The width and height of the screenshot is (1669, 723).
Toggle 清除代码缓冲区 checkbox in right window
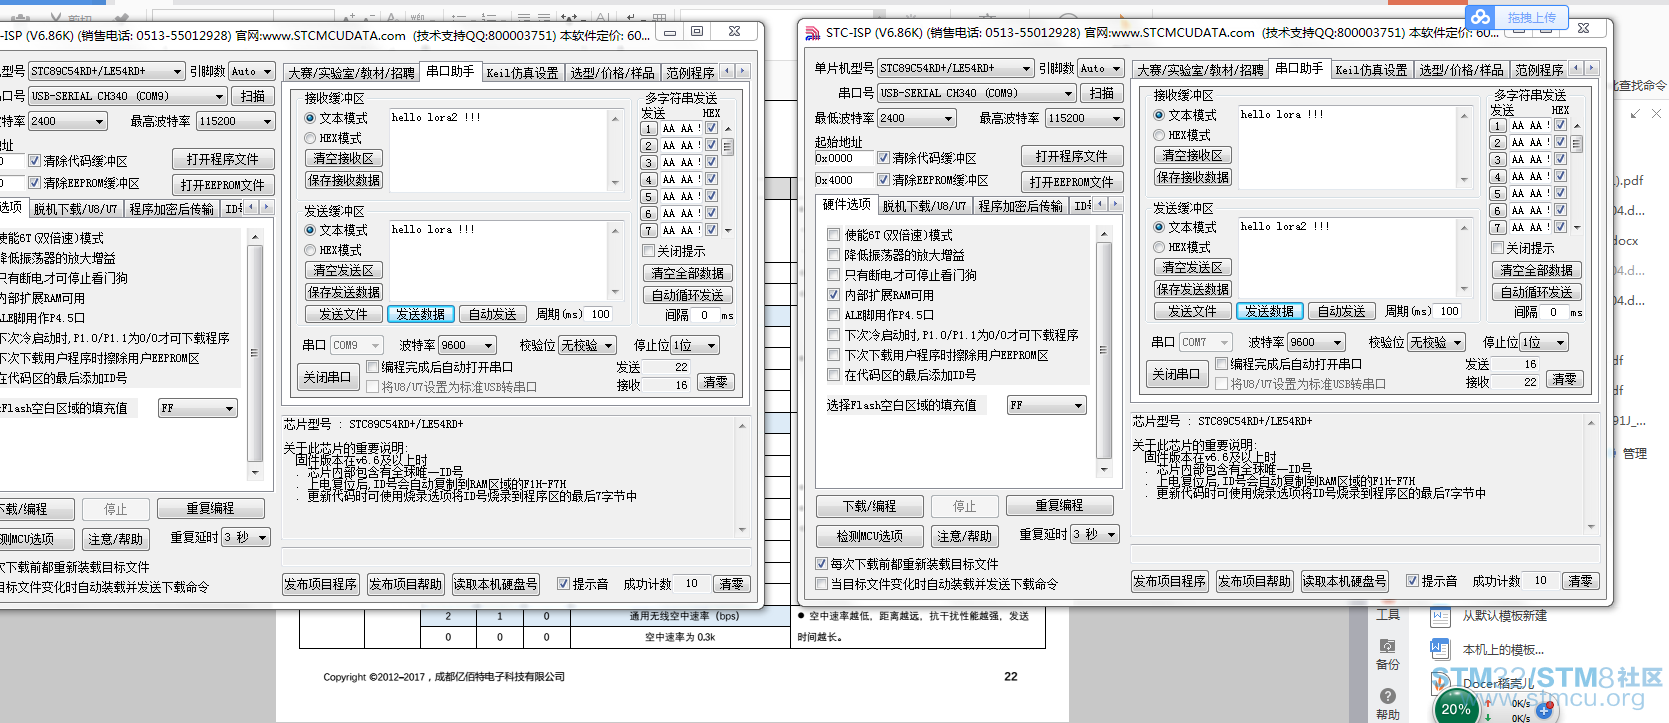[883, 157]
